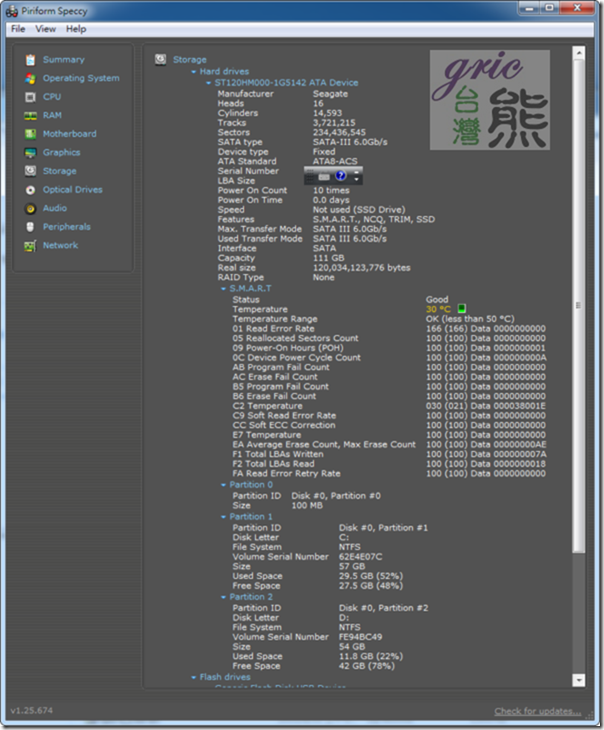Open the Summary section icon
604x730 pixels.
(x=30, y=60)
